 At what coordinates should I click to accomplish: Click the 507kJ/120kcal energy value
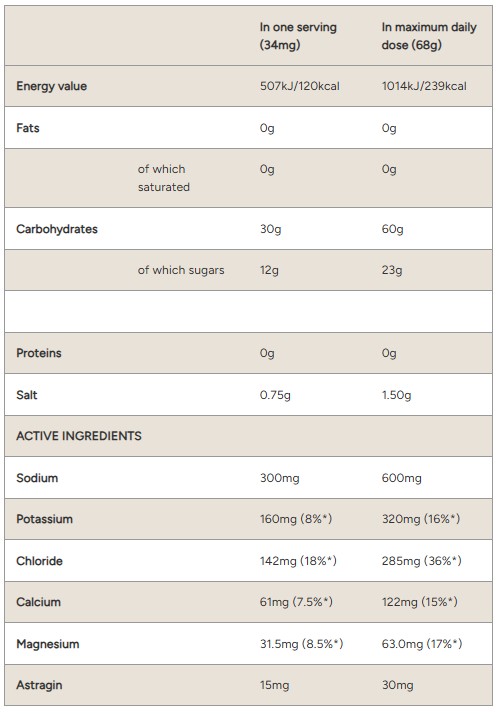(300, 86)
